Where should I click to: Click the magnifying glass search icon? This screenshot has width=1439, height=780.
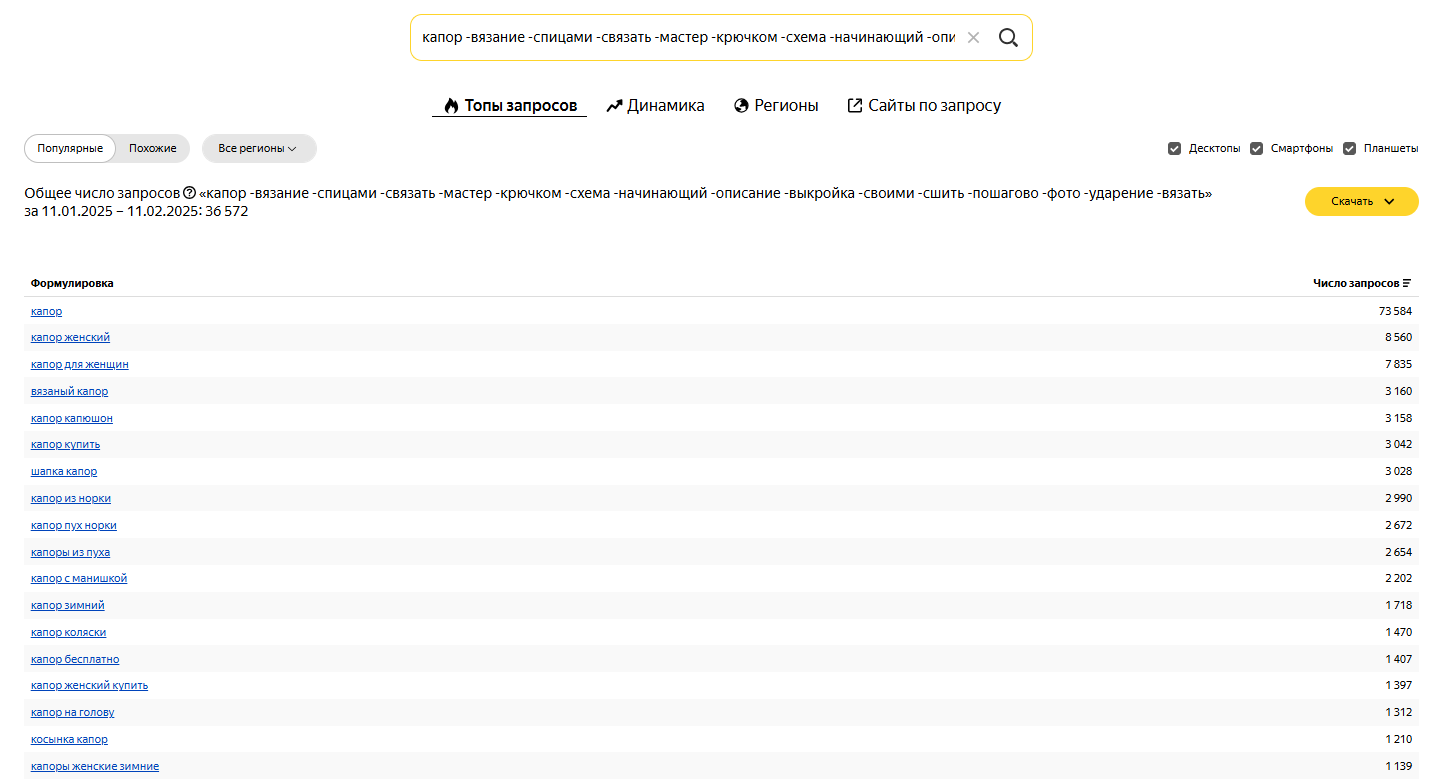pyautogui.click(x=1008, y=38)
